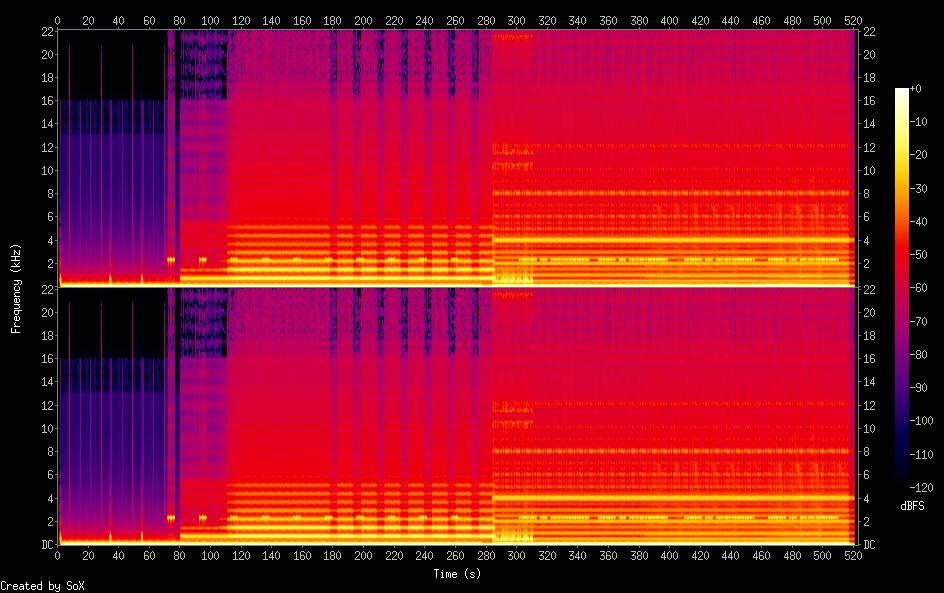Click the 4 kHz label on lower channel's left axis
Image resolution: width=944 pixels, height=593 pixels.
click(47, 498)
